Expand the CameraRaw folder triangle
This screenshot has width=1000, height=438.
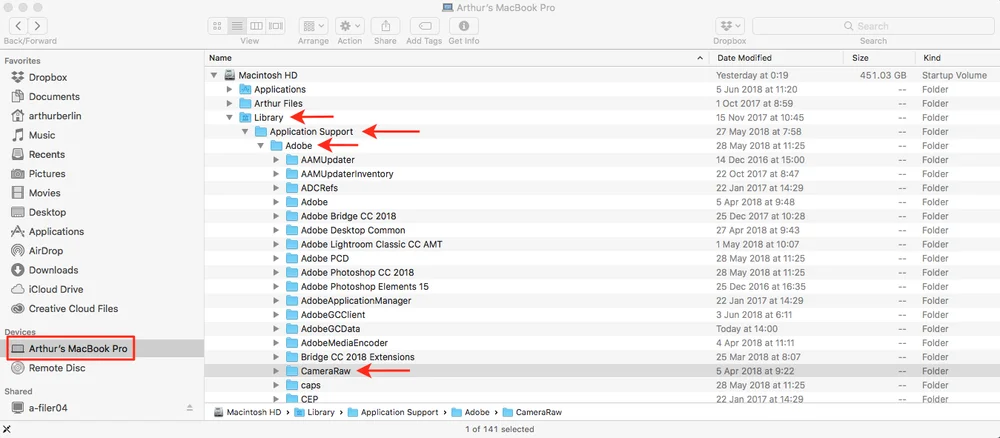276,371
